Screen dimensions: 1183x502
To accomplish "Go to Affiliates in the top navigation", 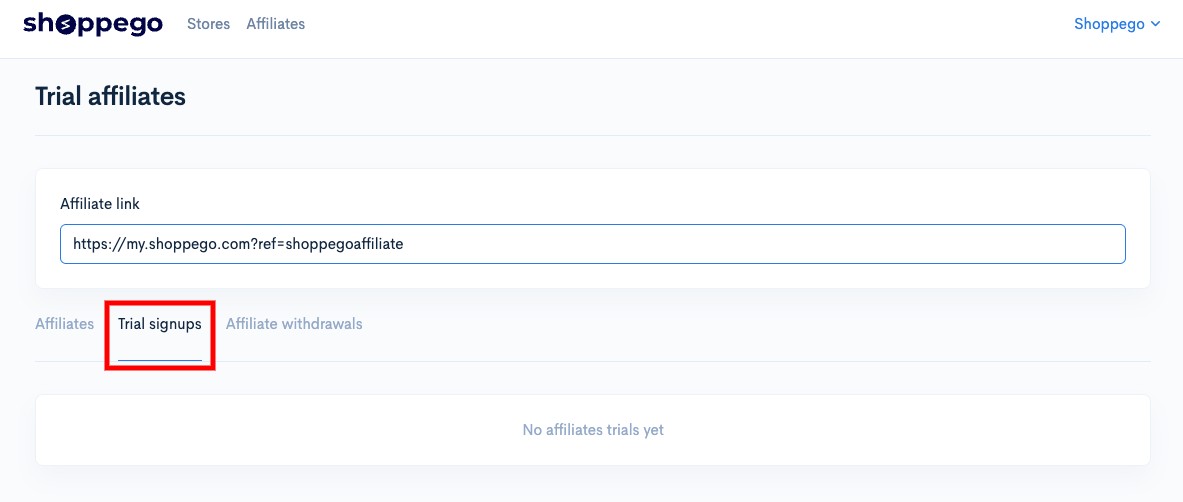I will pos(275,24).
